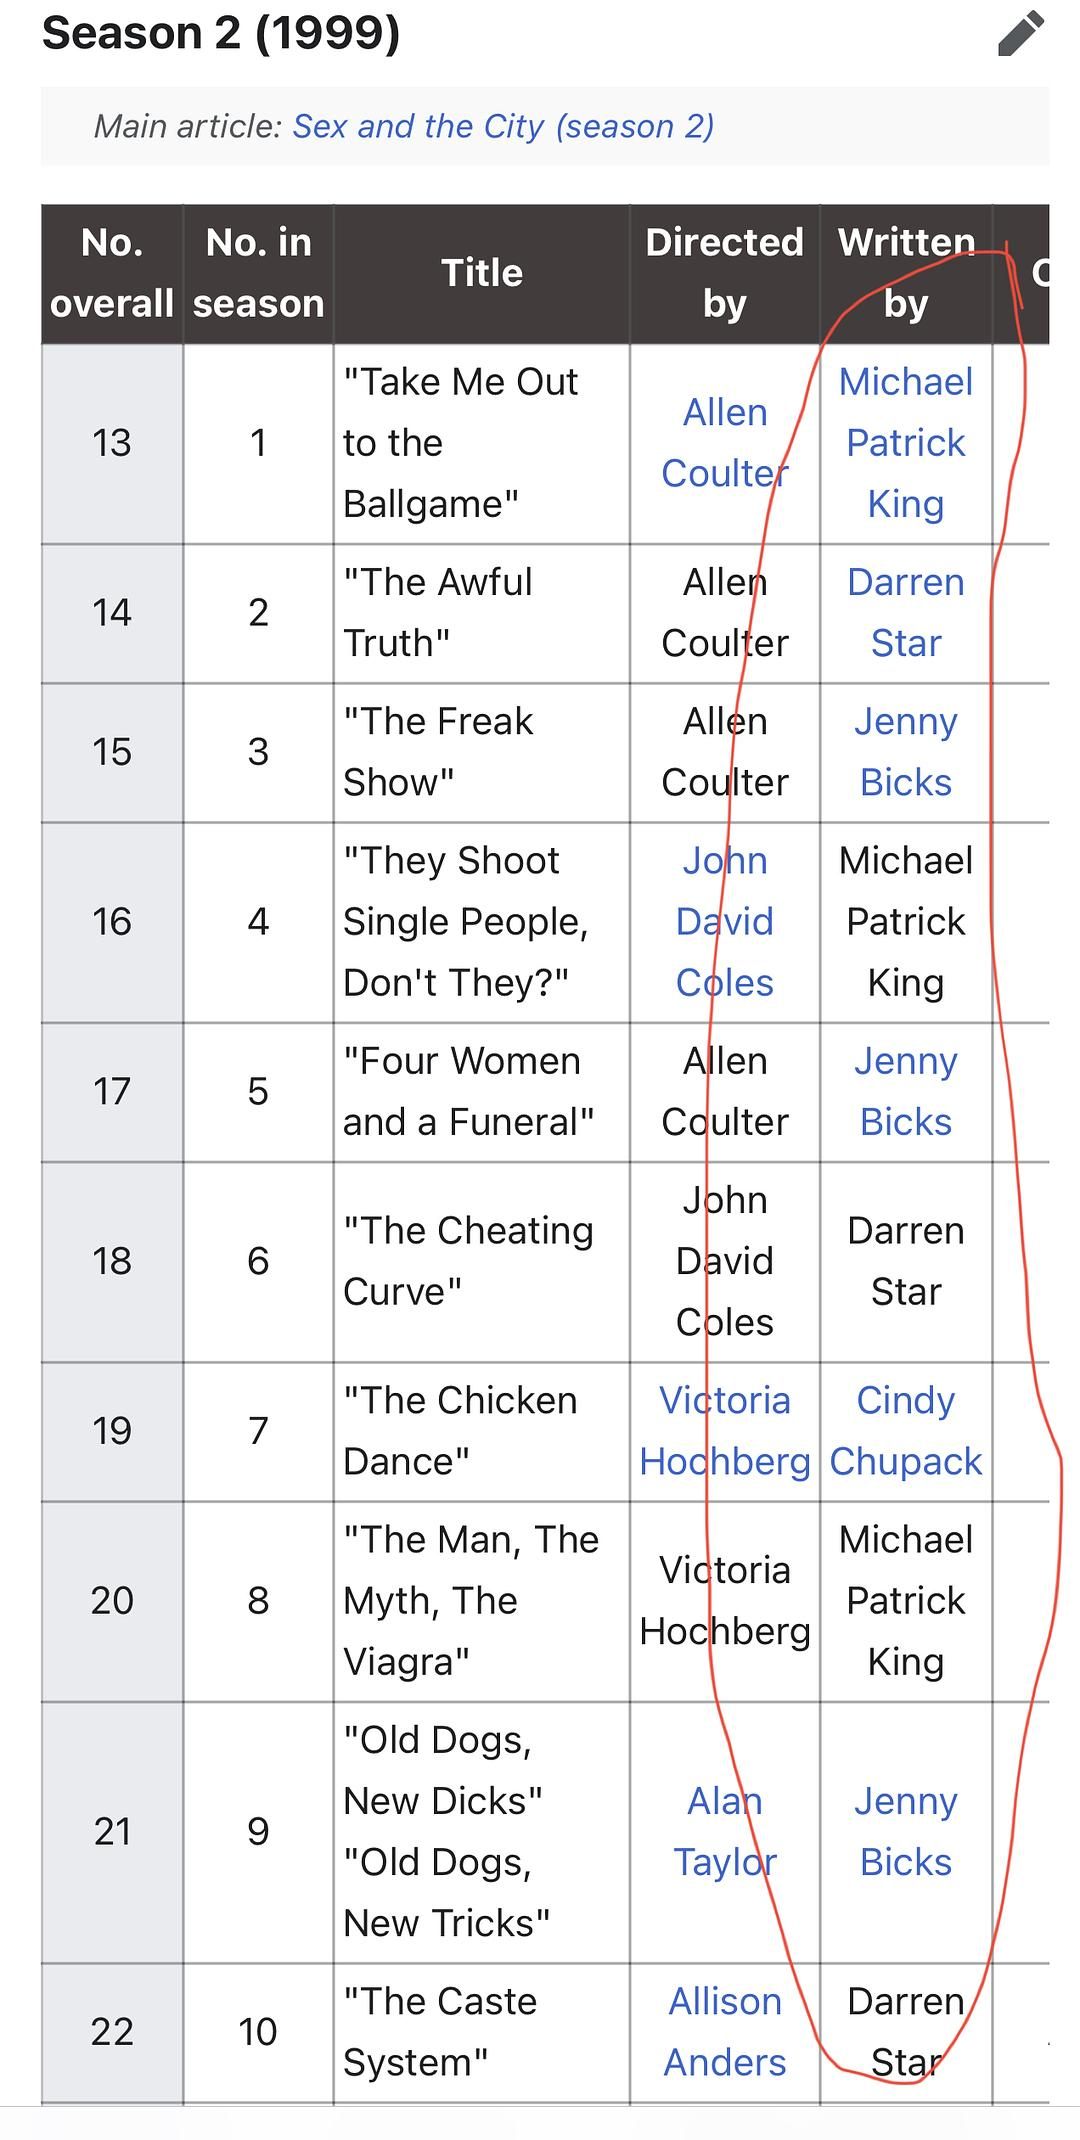
Task: Click Jenny Bicks link for "The Freak Show"
Action: coord(905,751)
